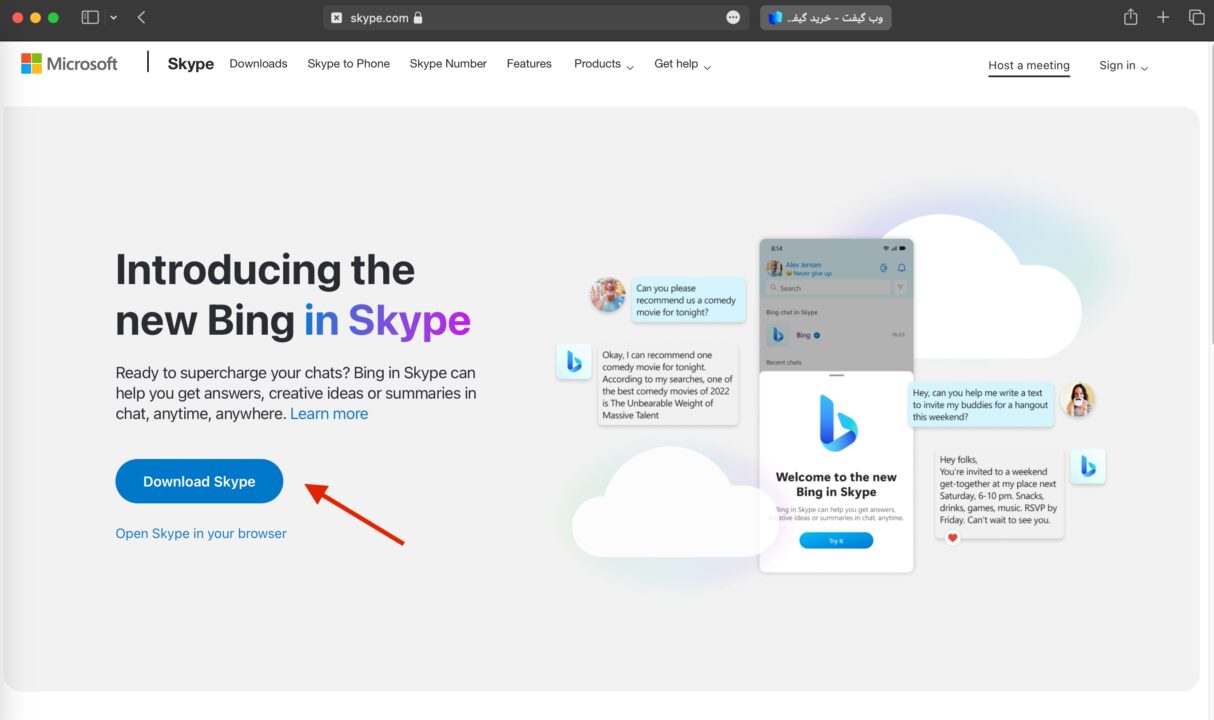Click the 'Can you please recommend us a comedy' bubble
The height and width of the screenshot is (720, 1214).
point(690,300)
